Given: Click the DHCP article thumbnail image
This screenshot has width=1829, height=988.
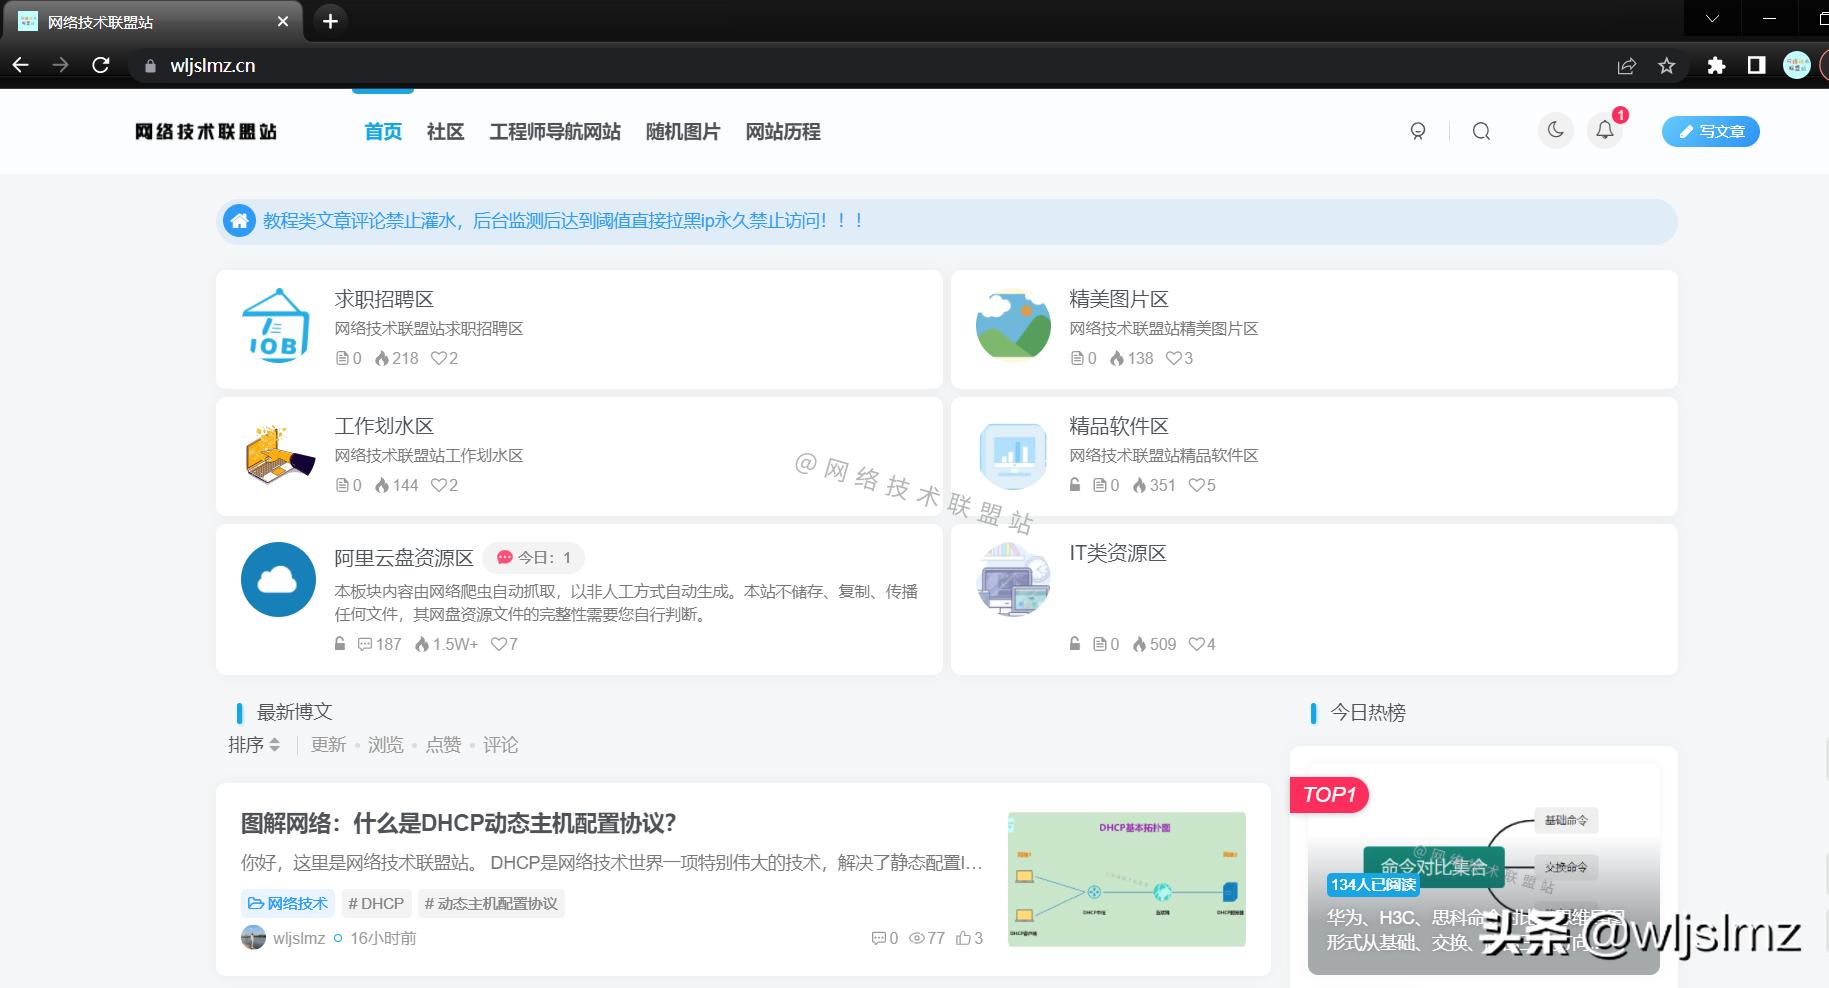Looking at the screenshot, I should (1126, 878).
